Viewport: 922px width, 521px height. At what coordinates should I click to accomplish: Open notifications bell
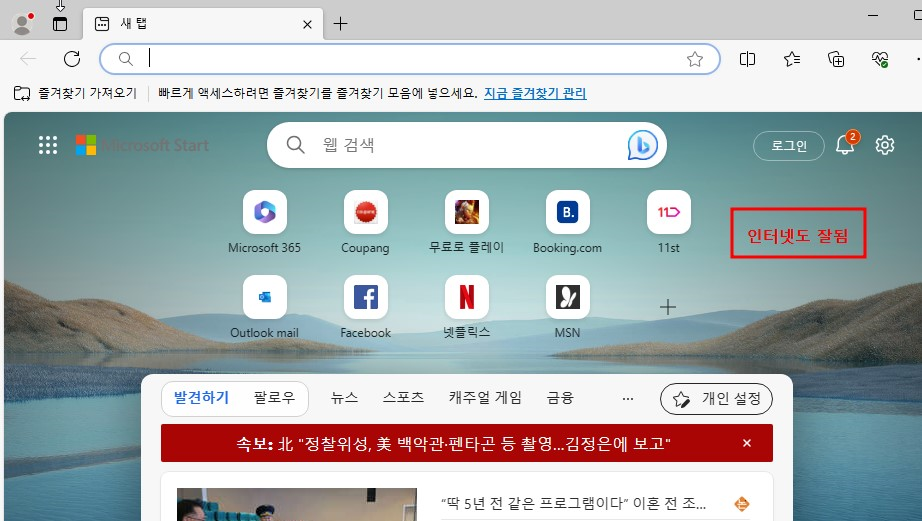[x=846, y=145]
